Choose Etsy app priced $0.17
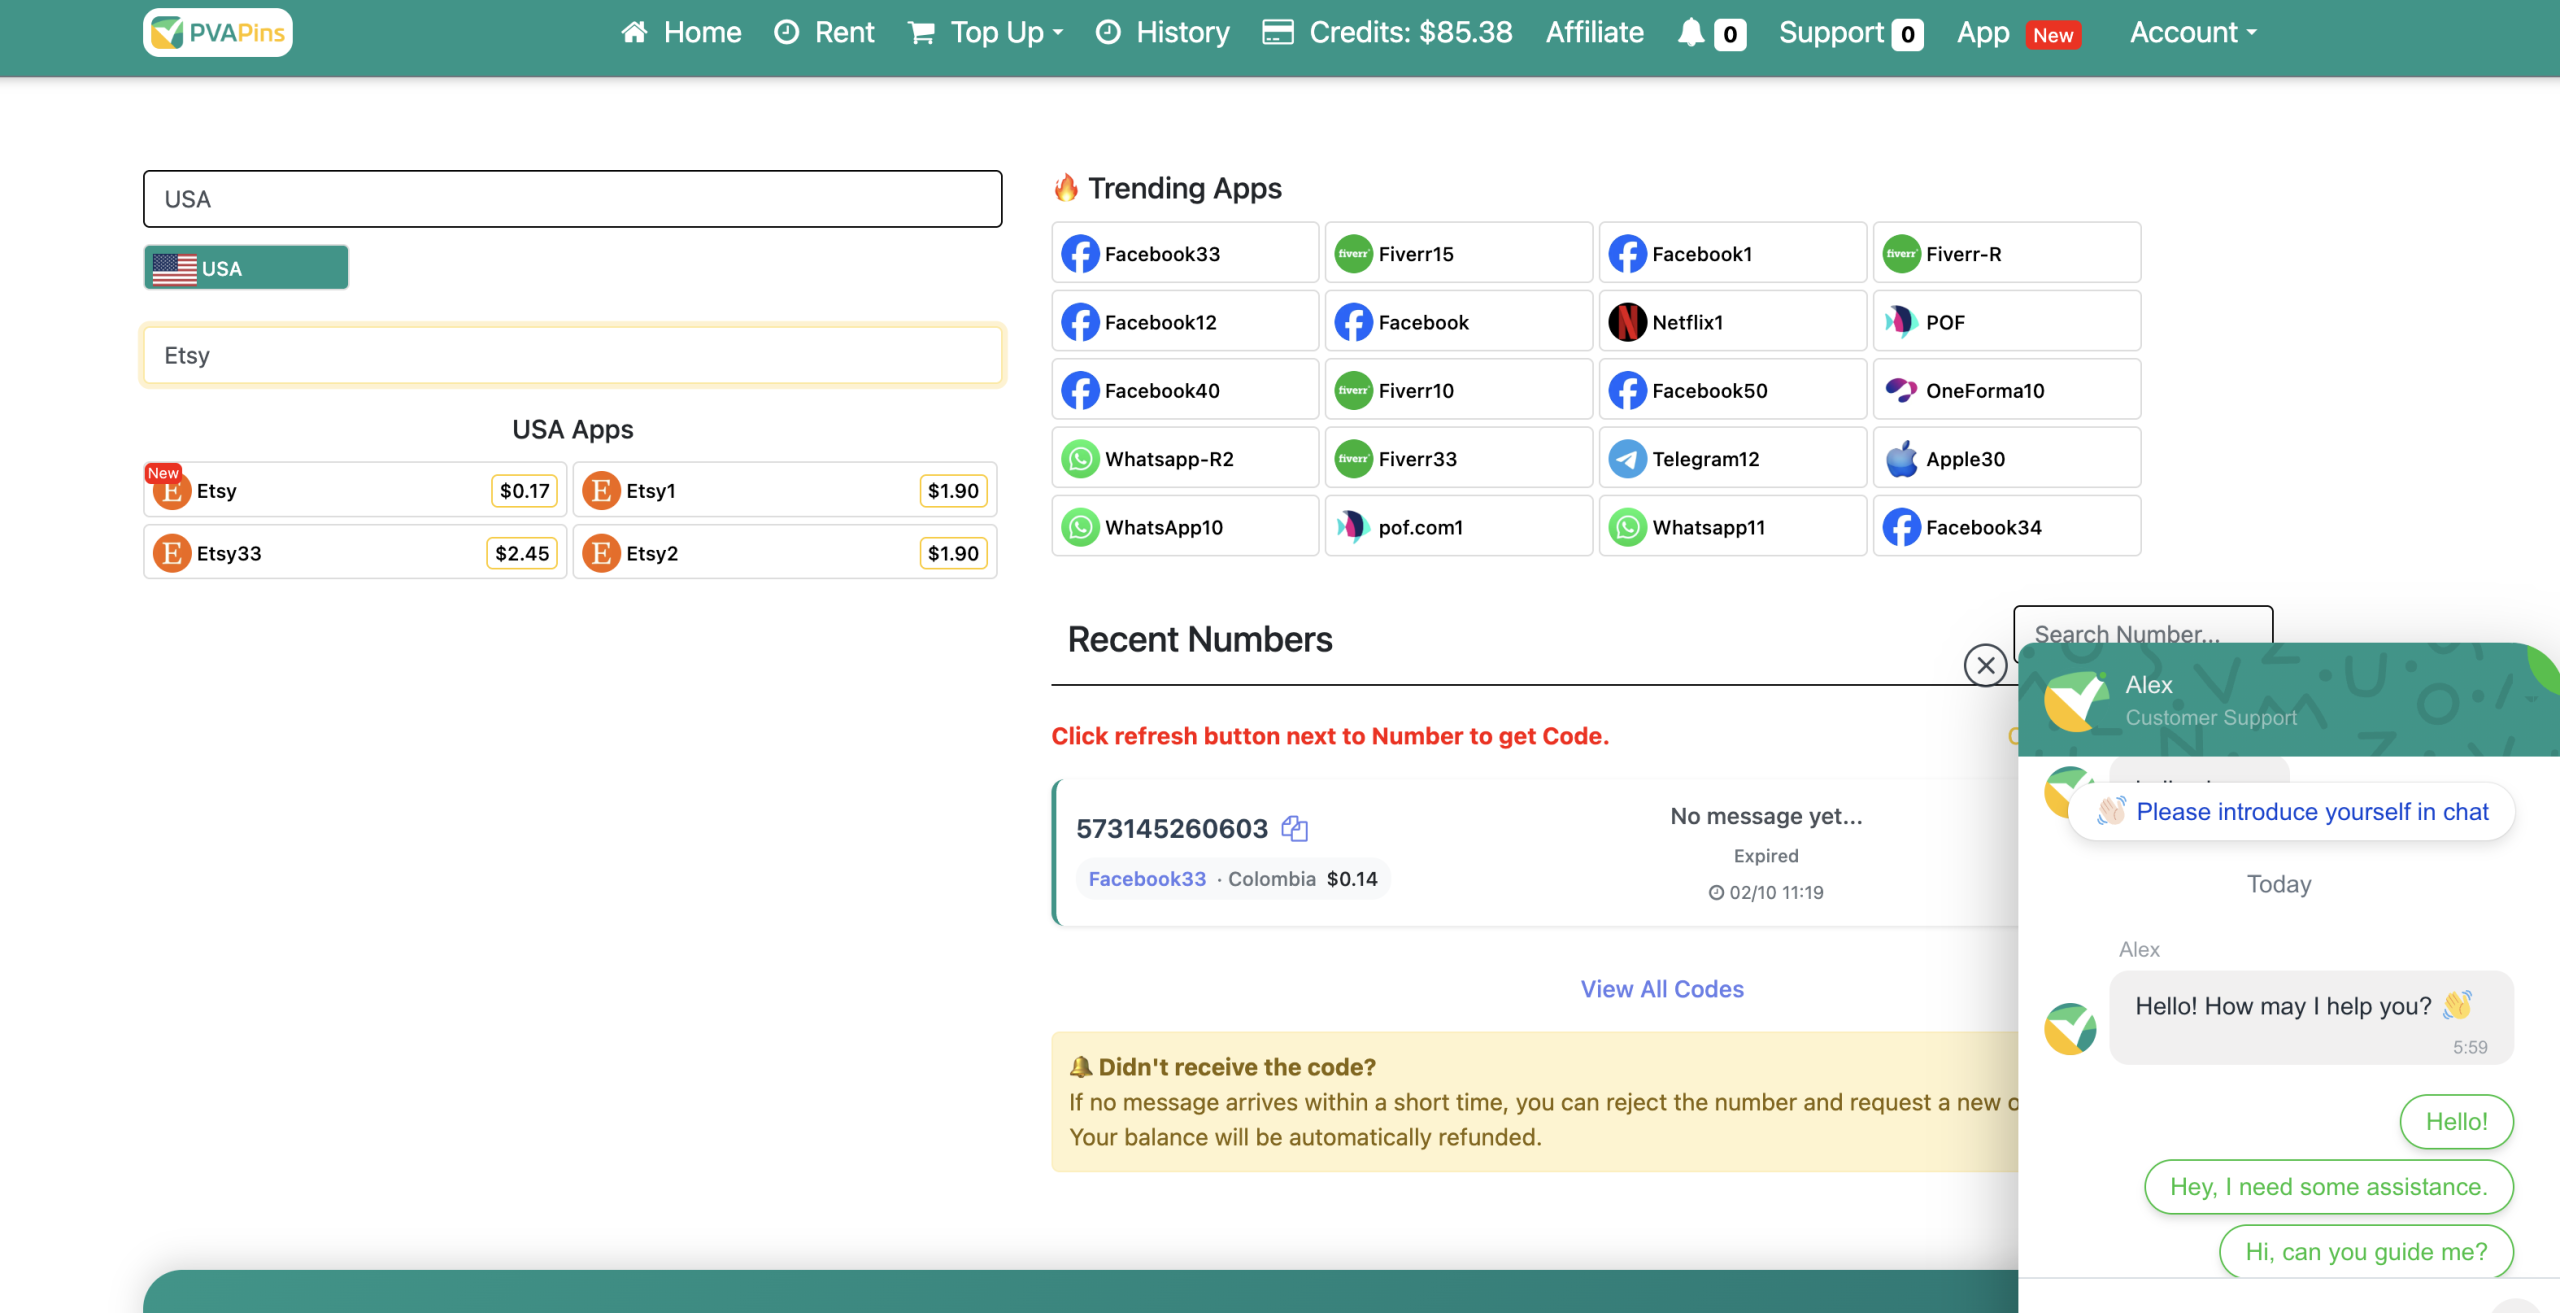 click(355, 491)
